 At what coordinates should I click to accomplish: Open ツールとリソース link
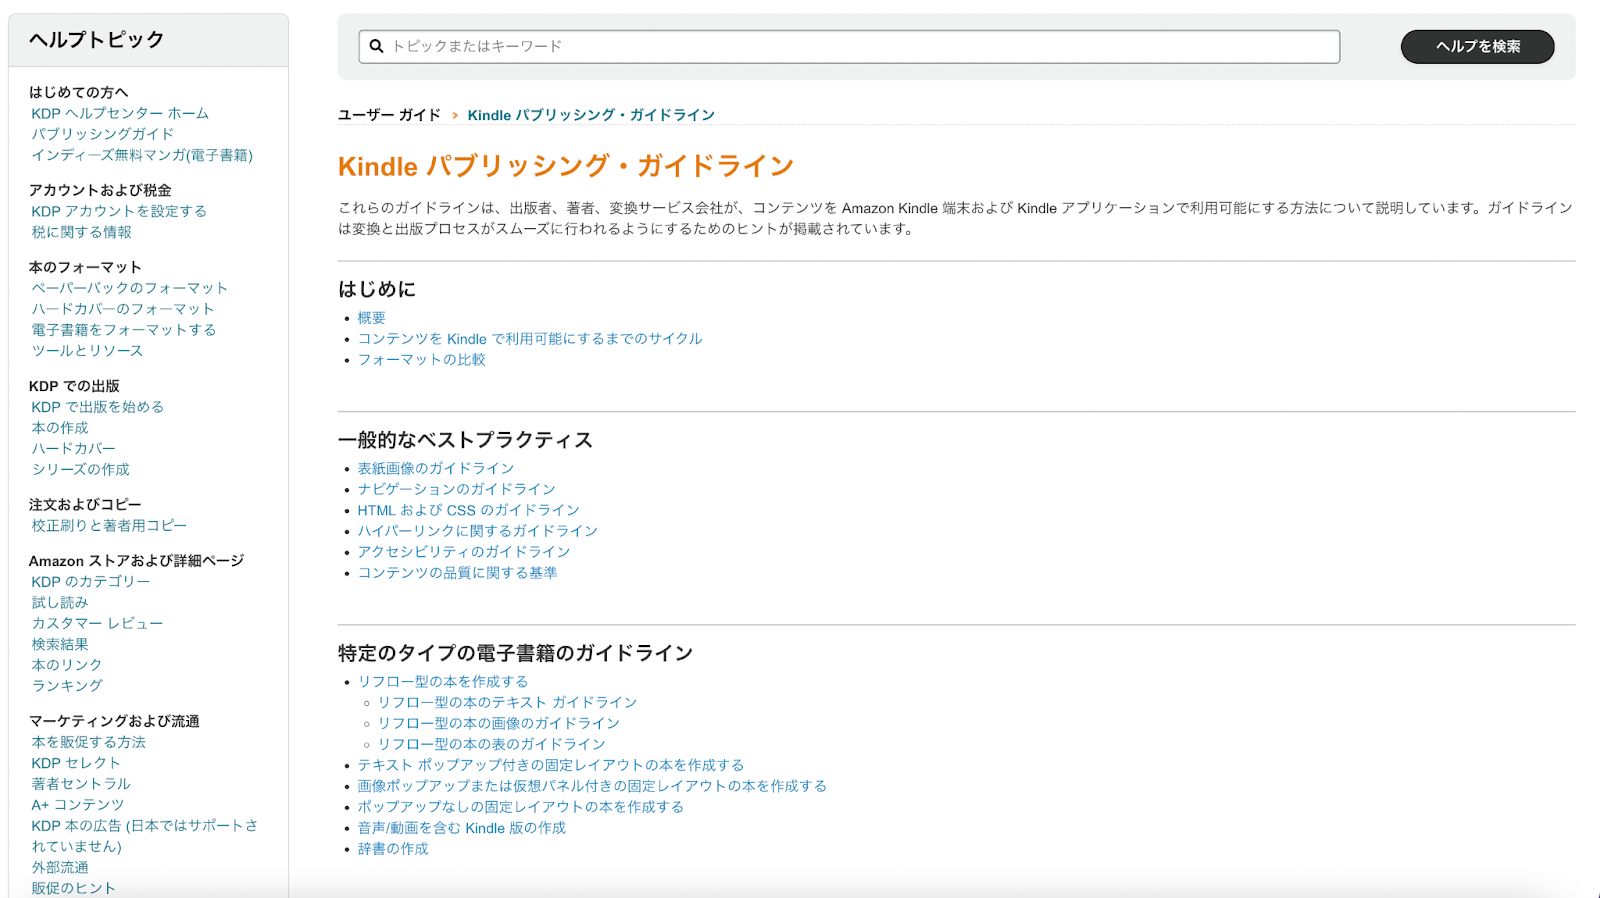point(87,351)
